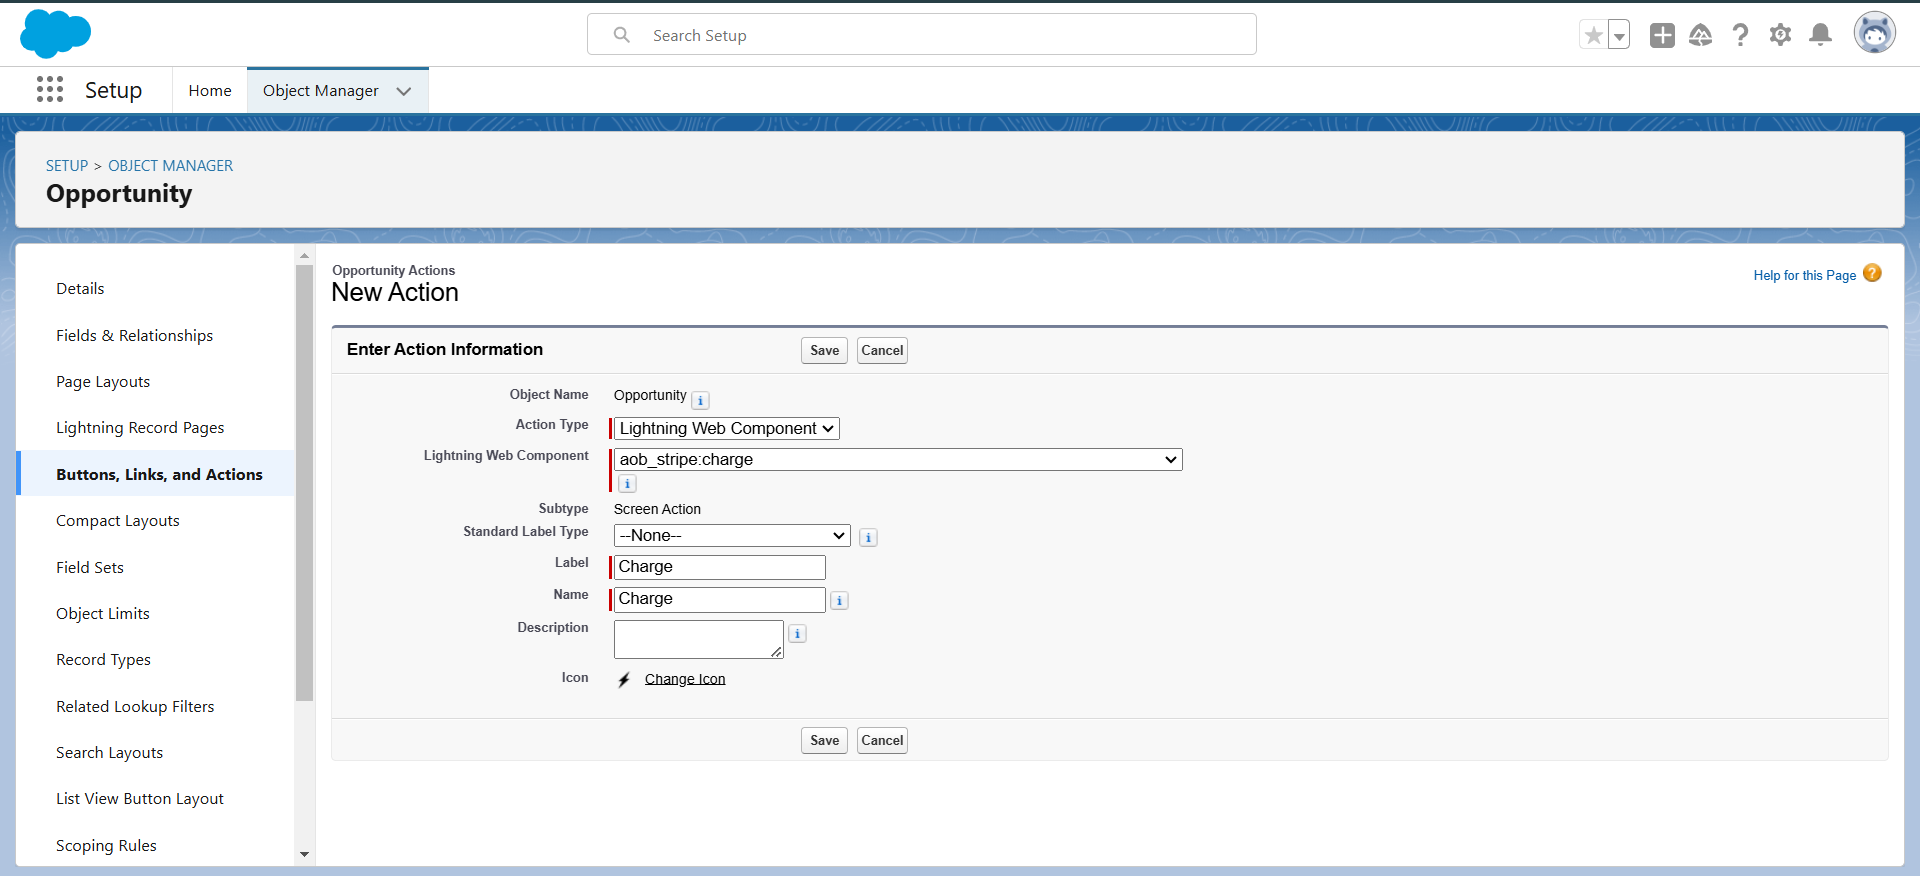Expand the Object Manager tab chevron
The width and height of the screenshot is (1920, 876).
coord(404,91)
